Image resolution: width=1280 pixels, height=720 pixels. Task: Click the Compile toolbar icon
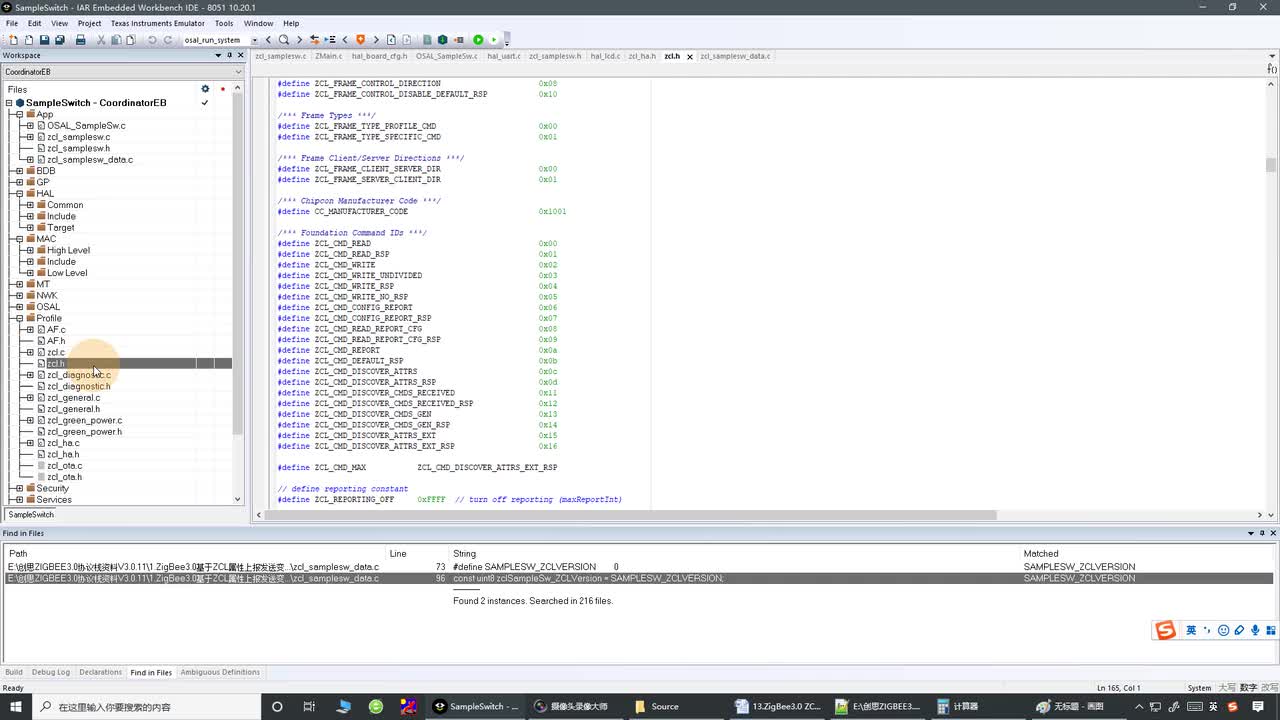pos(427,40)
